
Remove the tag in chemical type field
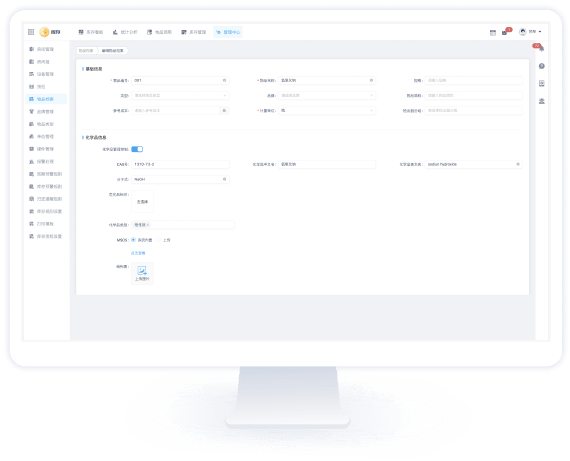pos(148,225)
